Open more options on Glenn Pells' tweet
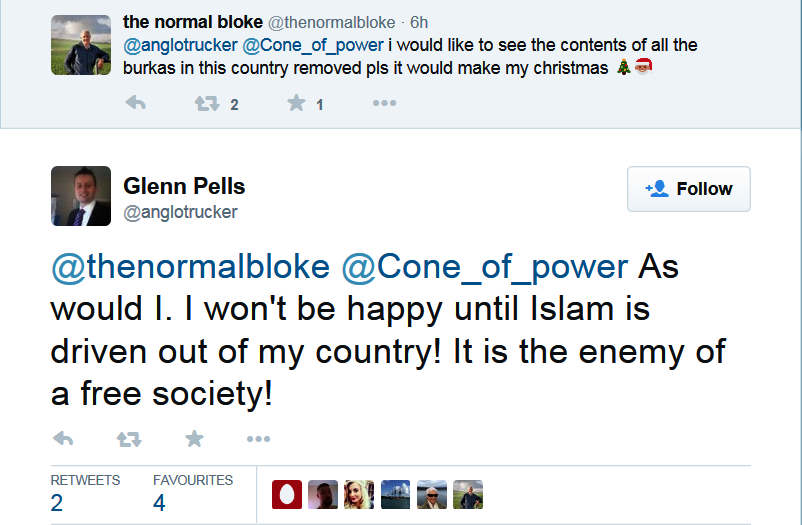 point(258,438)
